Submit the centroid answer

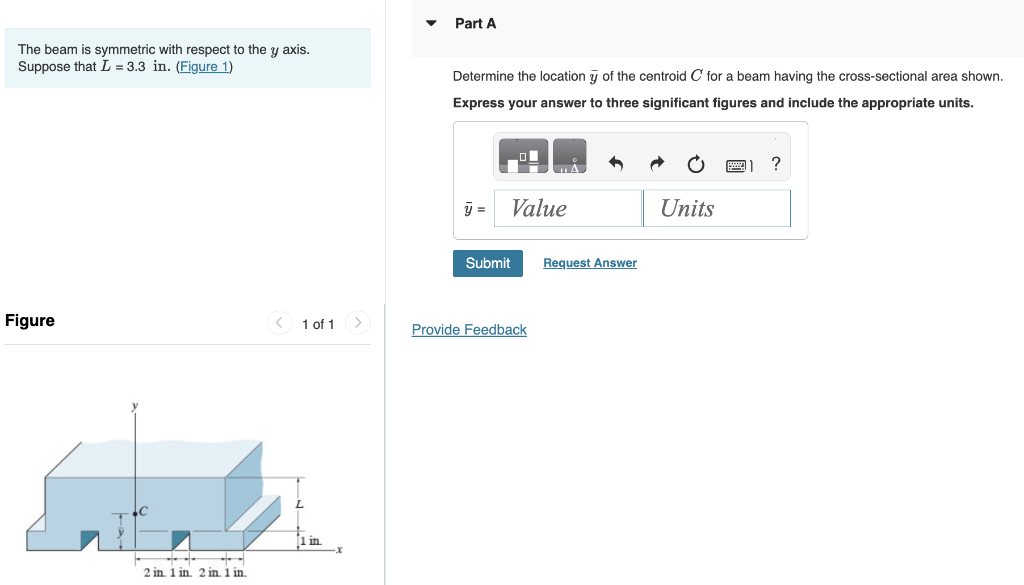point(487,263)
